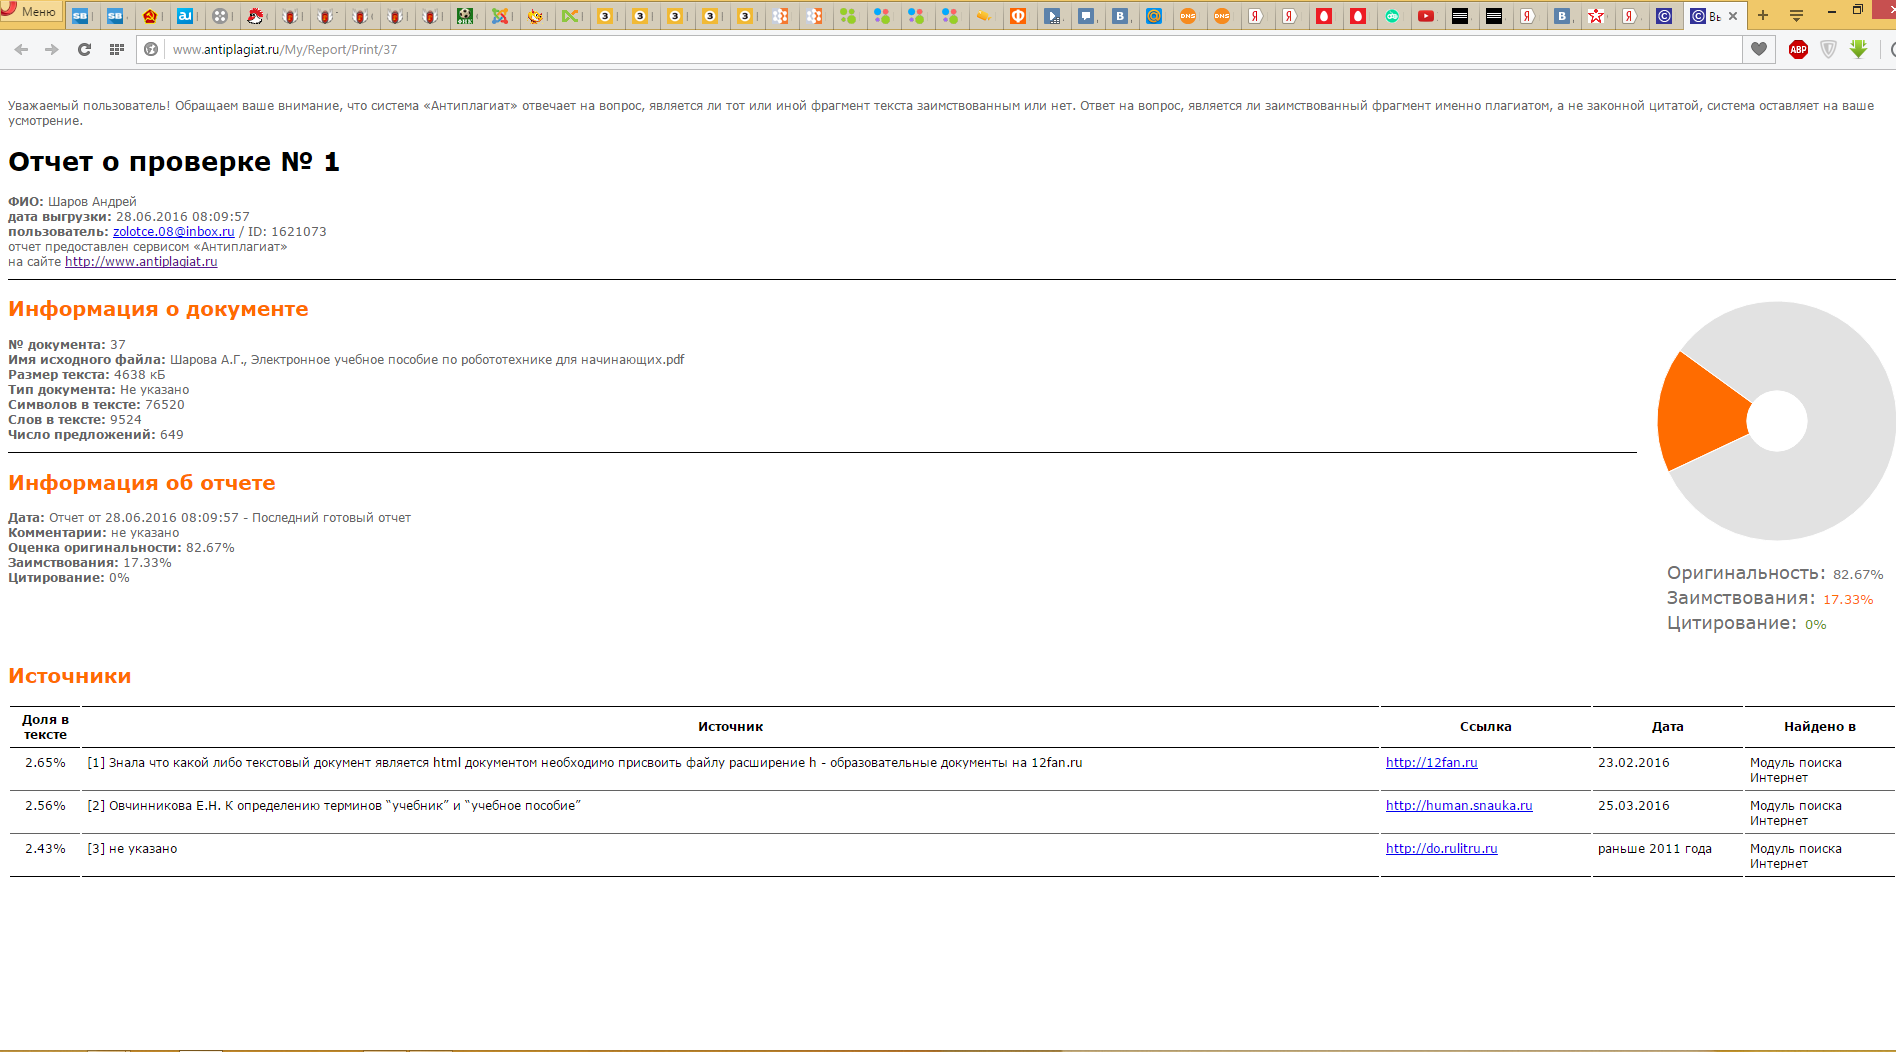Image resolution: width=1896 pixels, height=1052 pixels.
Task: Follow the http://12fan.ru source link
Action: 1431,763
